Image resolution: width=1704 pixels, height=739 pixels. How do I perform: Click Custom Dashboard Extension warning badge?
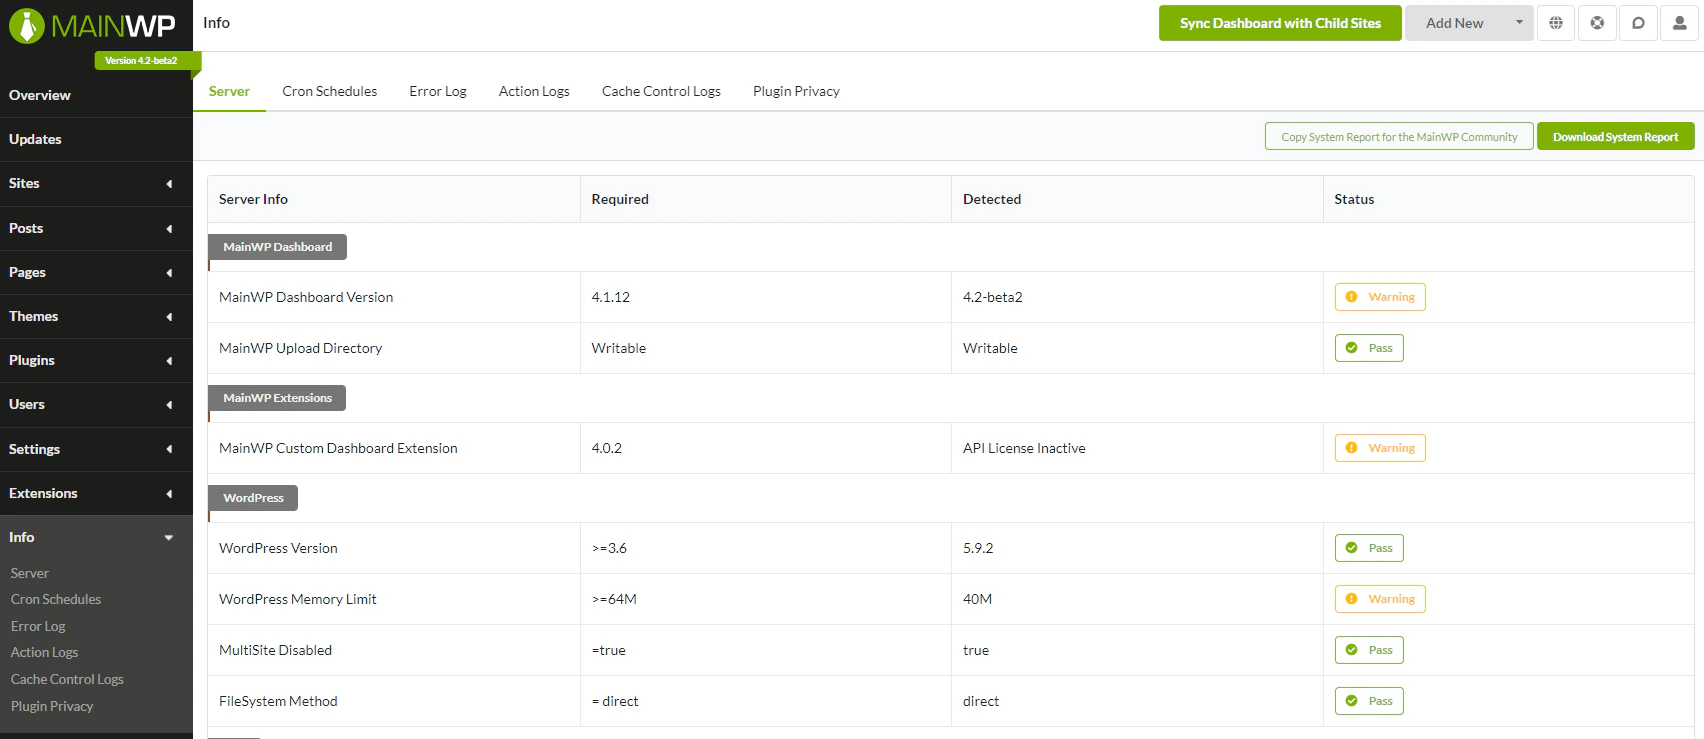pos(1380,448)
